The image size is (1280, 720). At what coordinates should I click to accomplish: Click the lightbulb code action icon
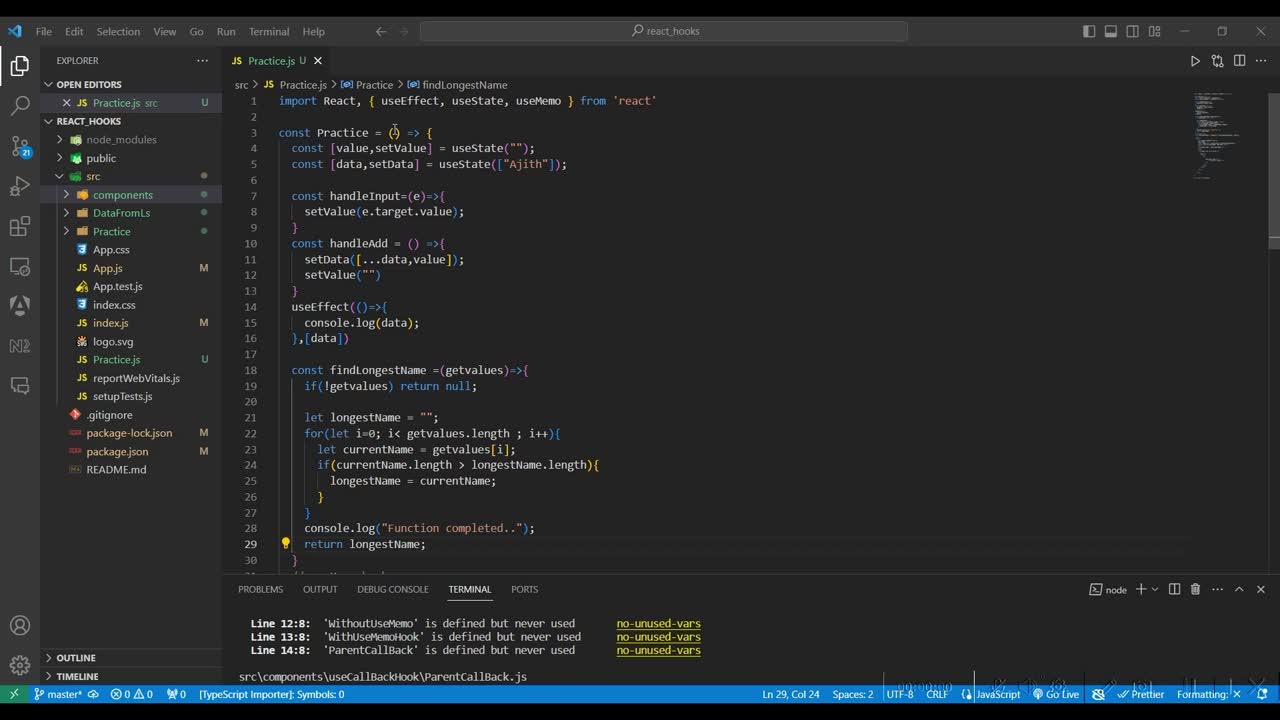tap(285, 544)
